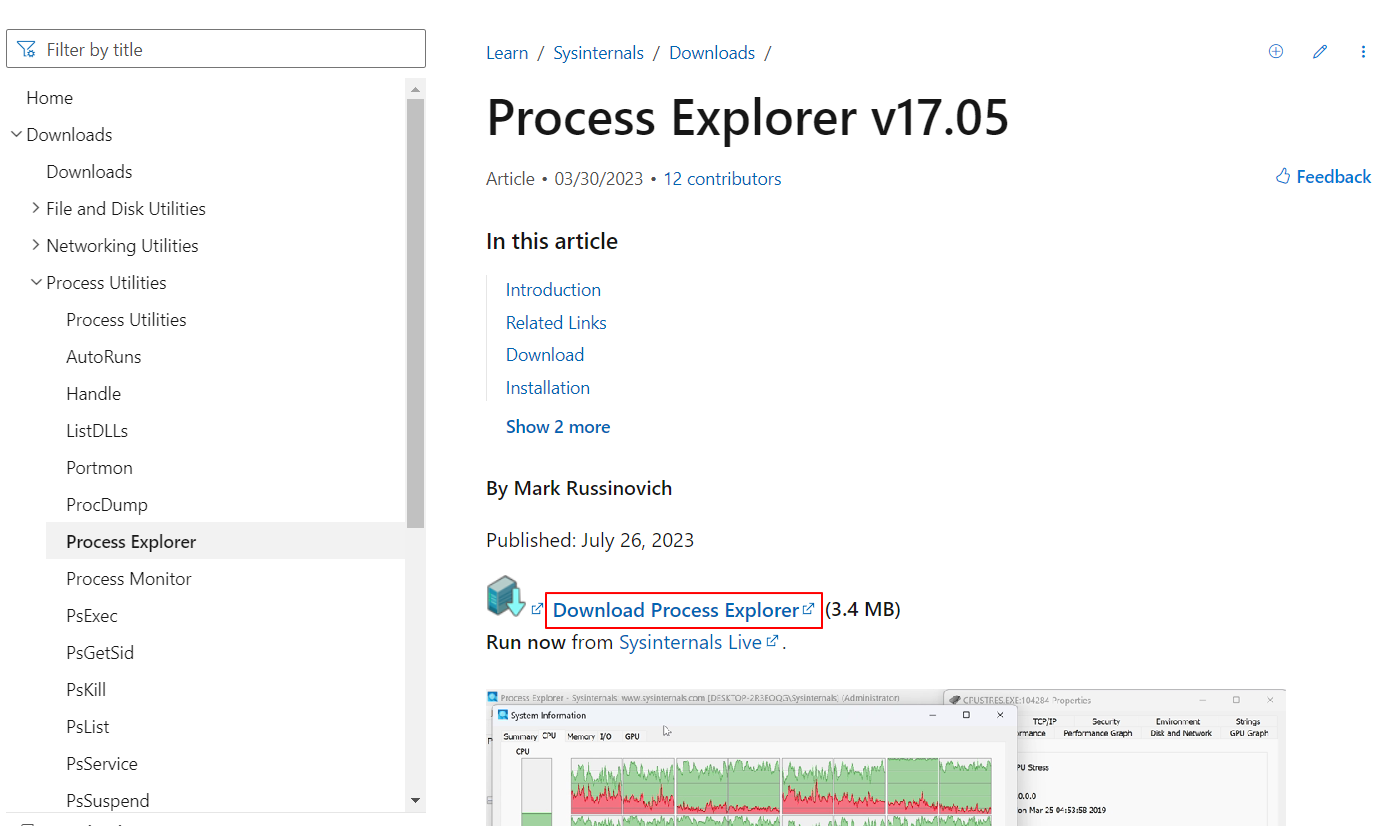Expand Networking Utilities section
The image size is (1397, 826).
[36, 245]
